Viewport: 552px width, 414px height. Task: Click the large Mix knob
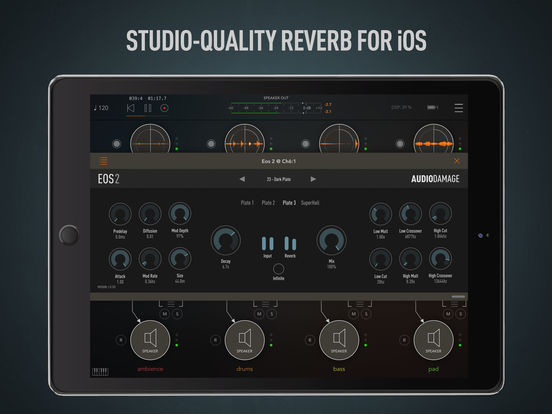pyautogui.click(x=331, y=240)
